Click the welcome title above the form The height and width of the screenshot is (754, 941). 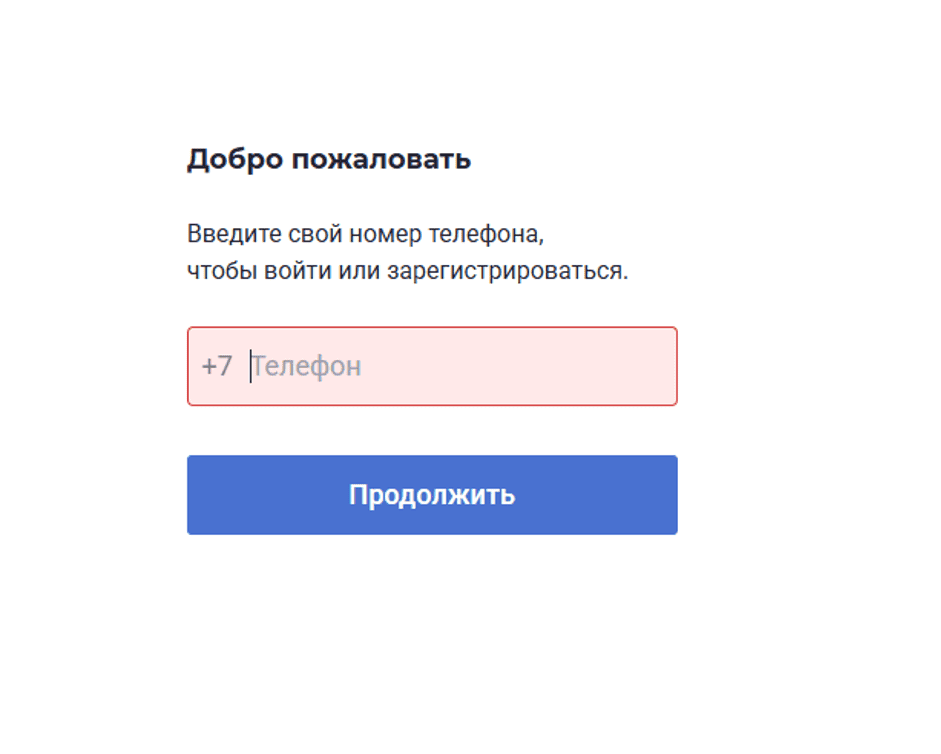click(x=329, y=157)
